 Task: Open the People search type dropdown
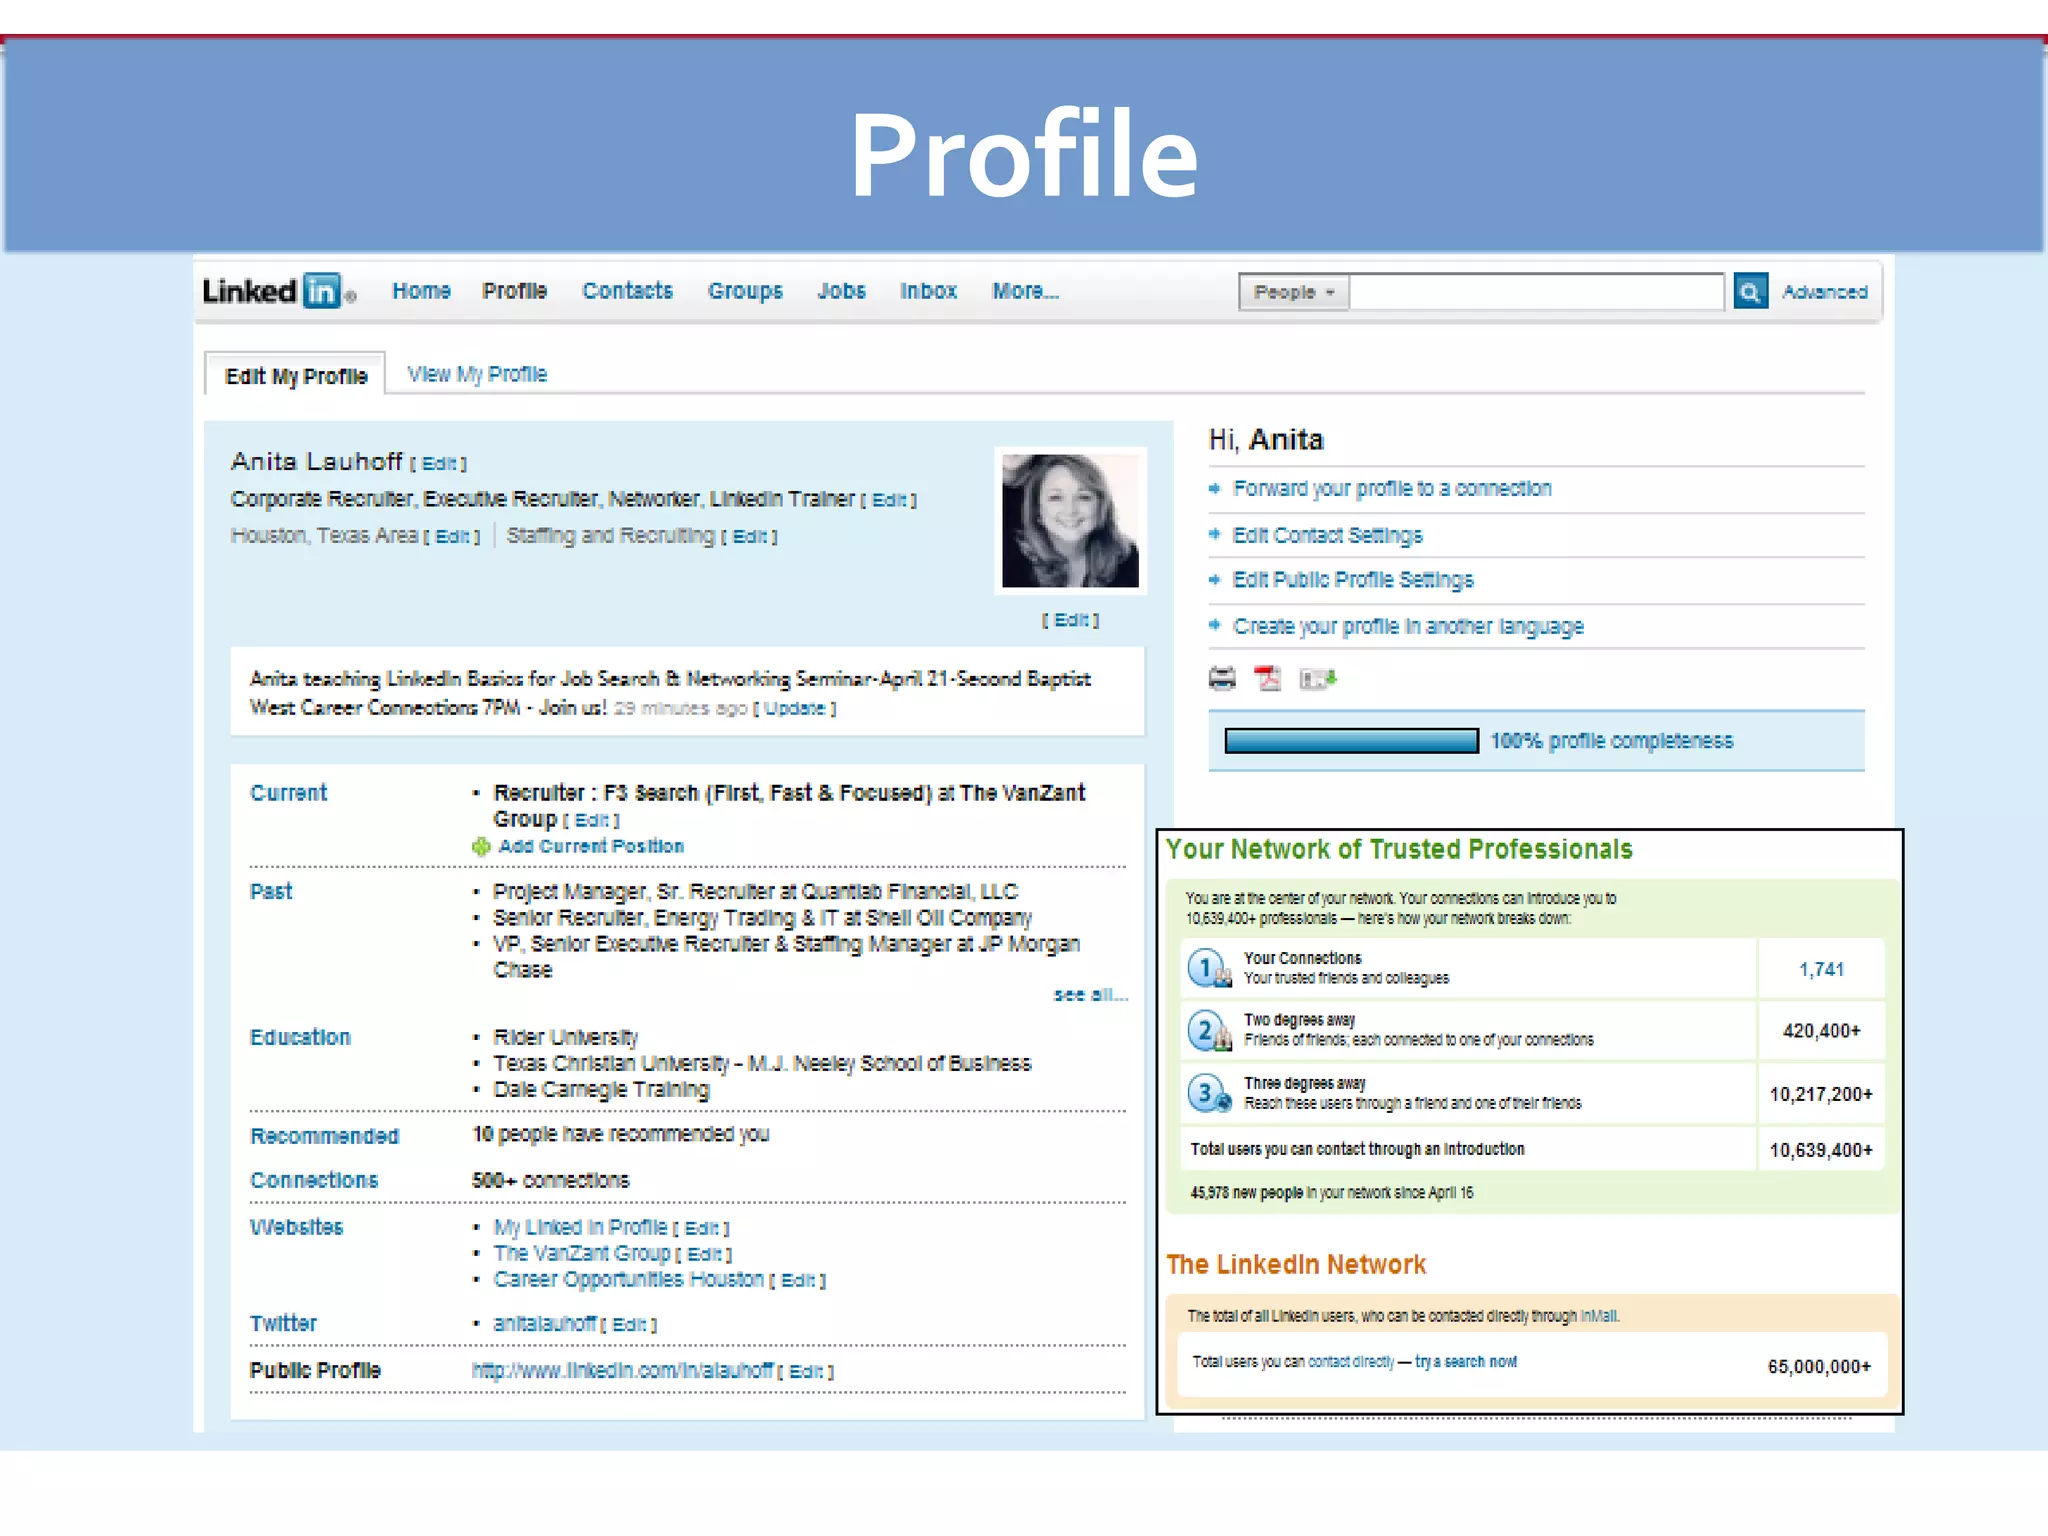(x=1294, y=292)
